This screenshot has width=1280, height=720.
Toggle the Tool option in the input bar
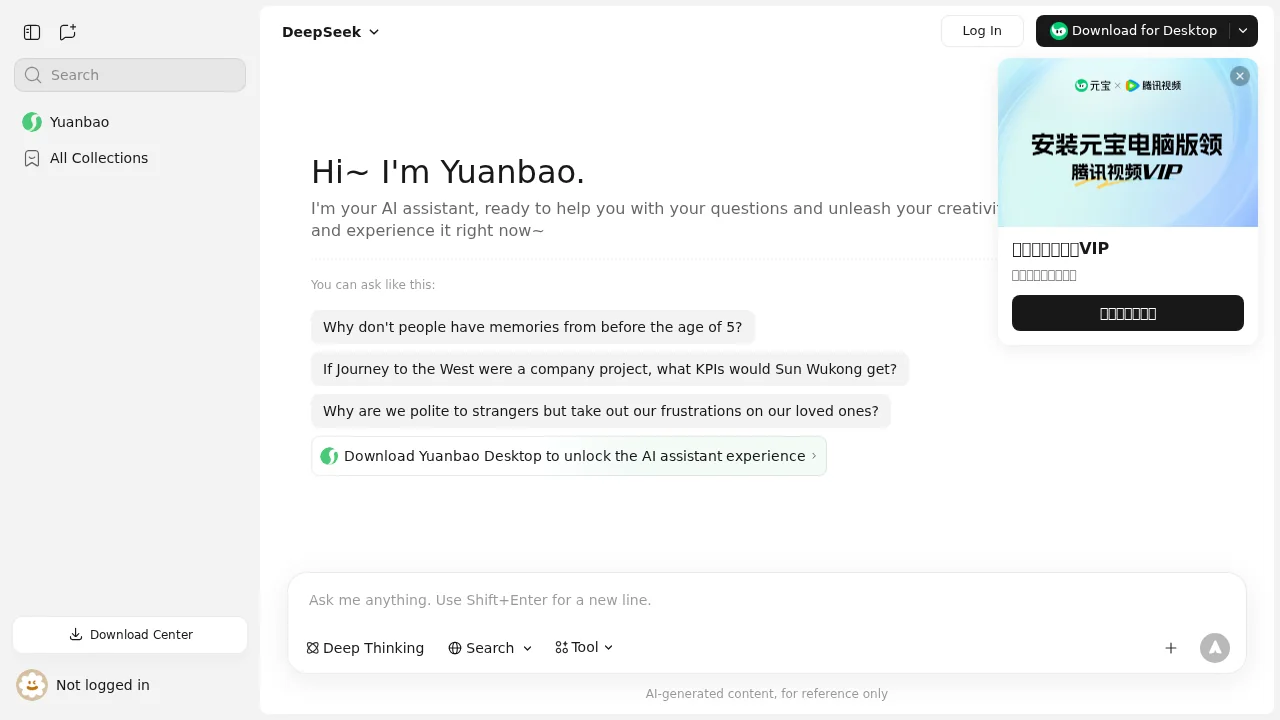[577, 648]
